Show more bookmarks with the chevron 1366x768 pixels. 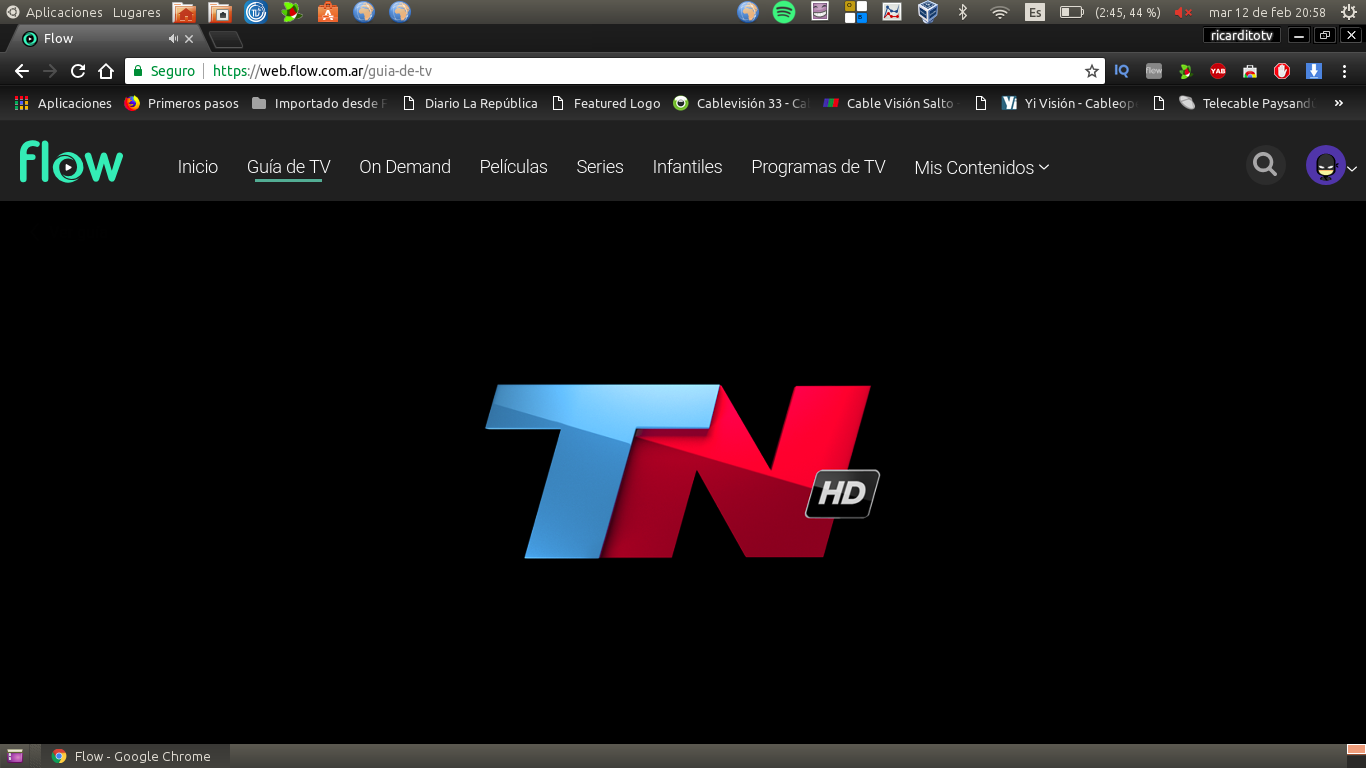point(1339,103)
